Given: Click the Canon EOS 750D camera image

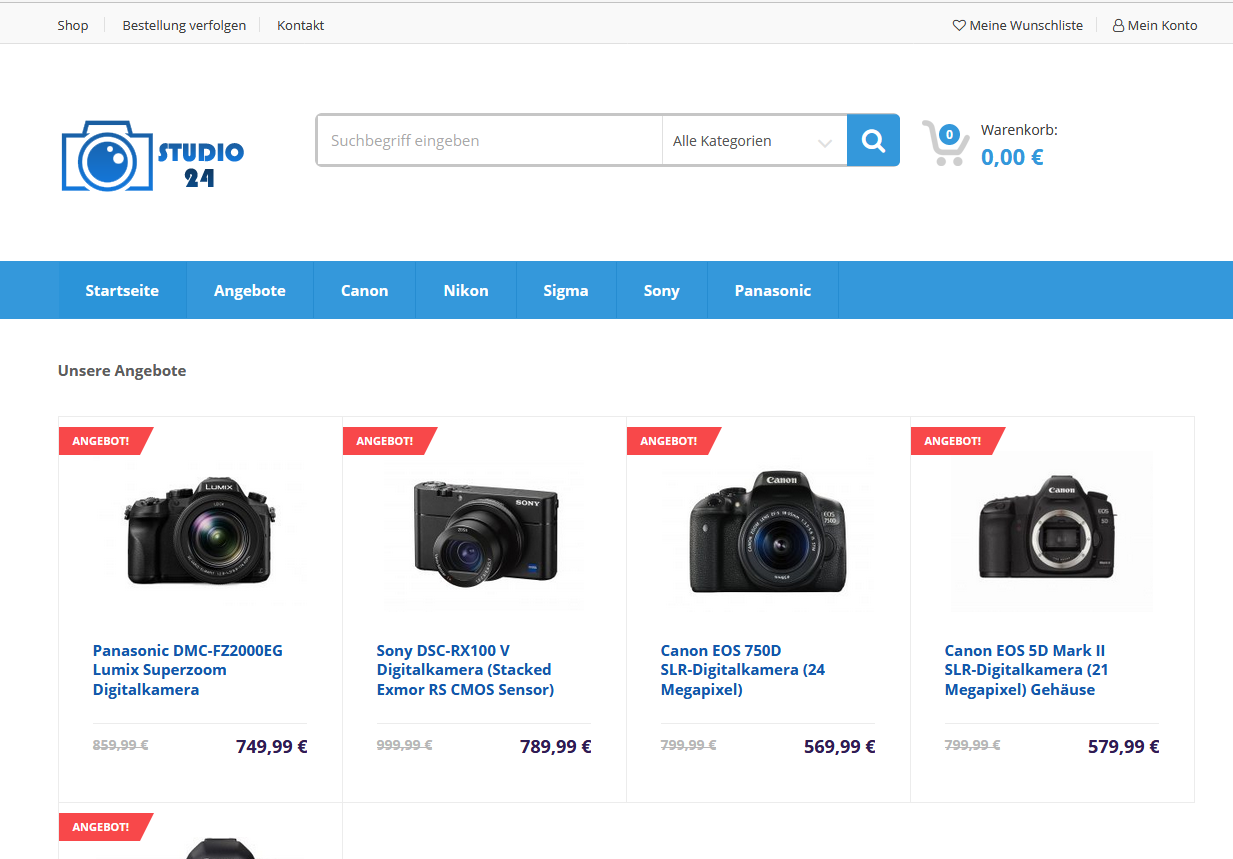Looking at the screenshot, I should point(768,532).
